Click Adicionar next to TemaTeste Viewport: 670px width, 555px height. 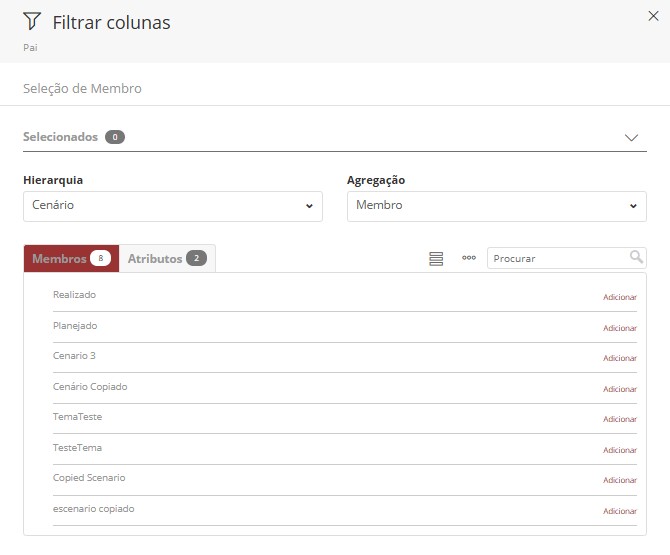point(619,419)
